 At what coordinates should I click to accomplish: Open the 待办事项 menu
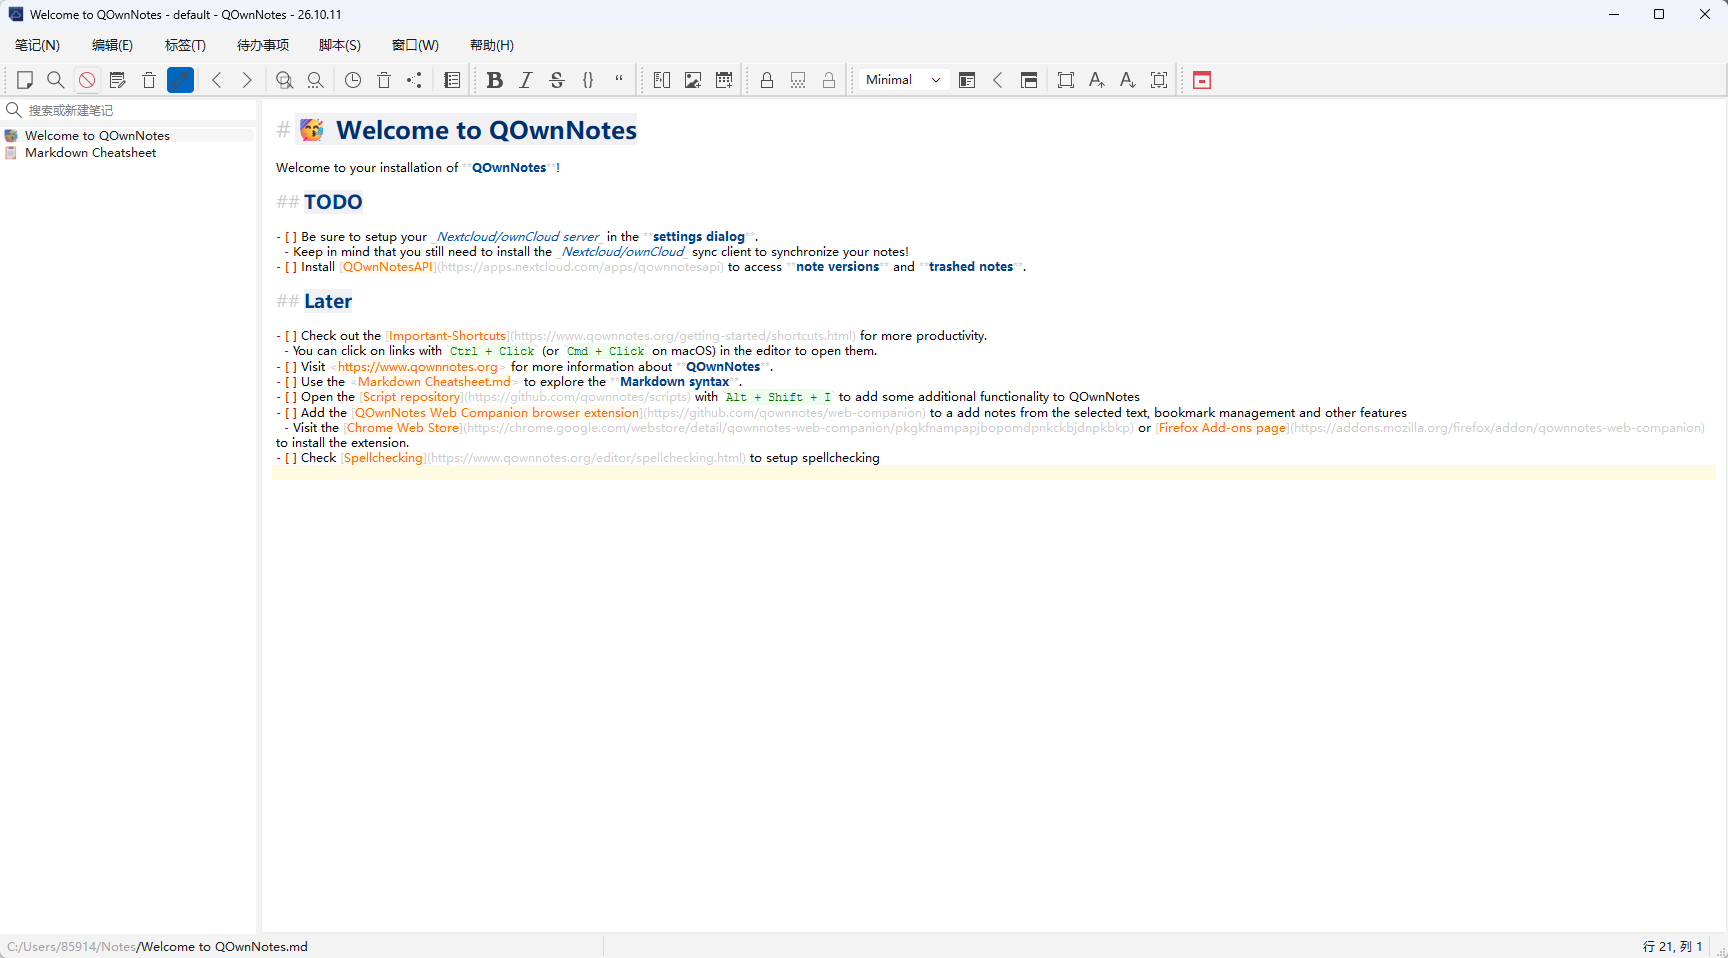pyautogui.click(x=263, y=45)
